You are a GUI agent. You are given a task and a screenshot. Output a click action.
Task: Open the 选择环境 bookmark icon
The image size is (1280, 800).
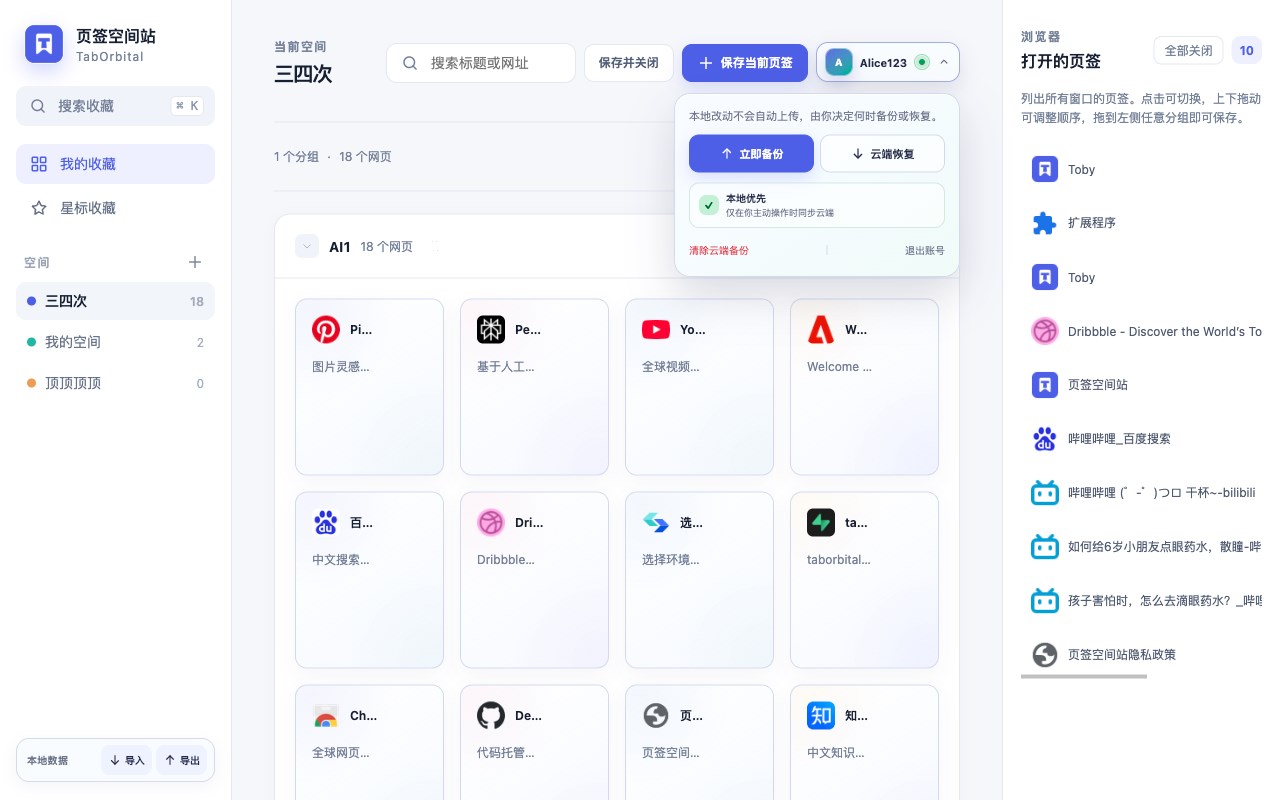coord(656,522)
